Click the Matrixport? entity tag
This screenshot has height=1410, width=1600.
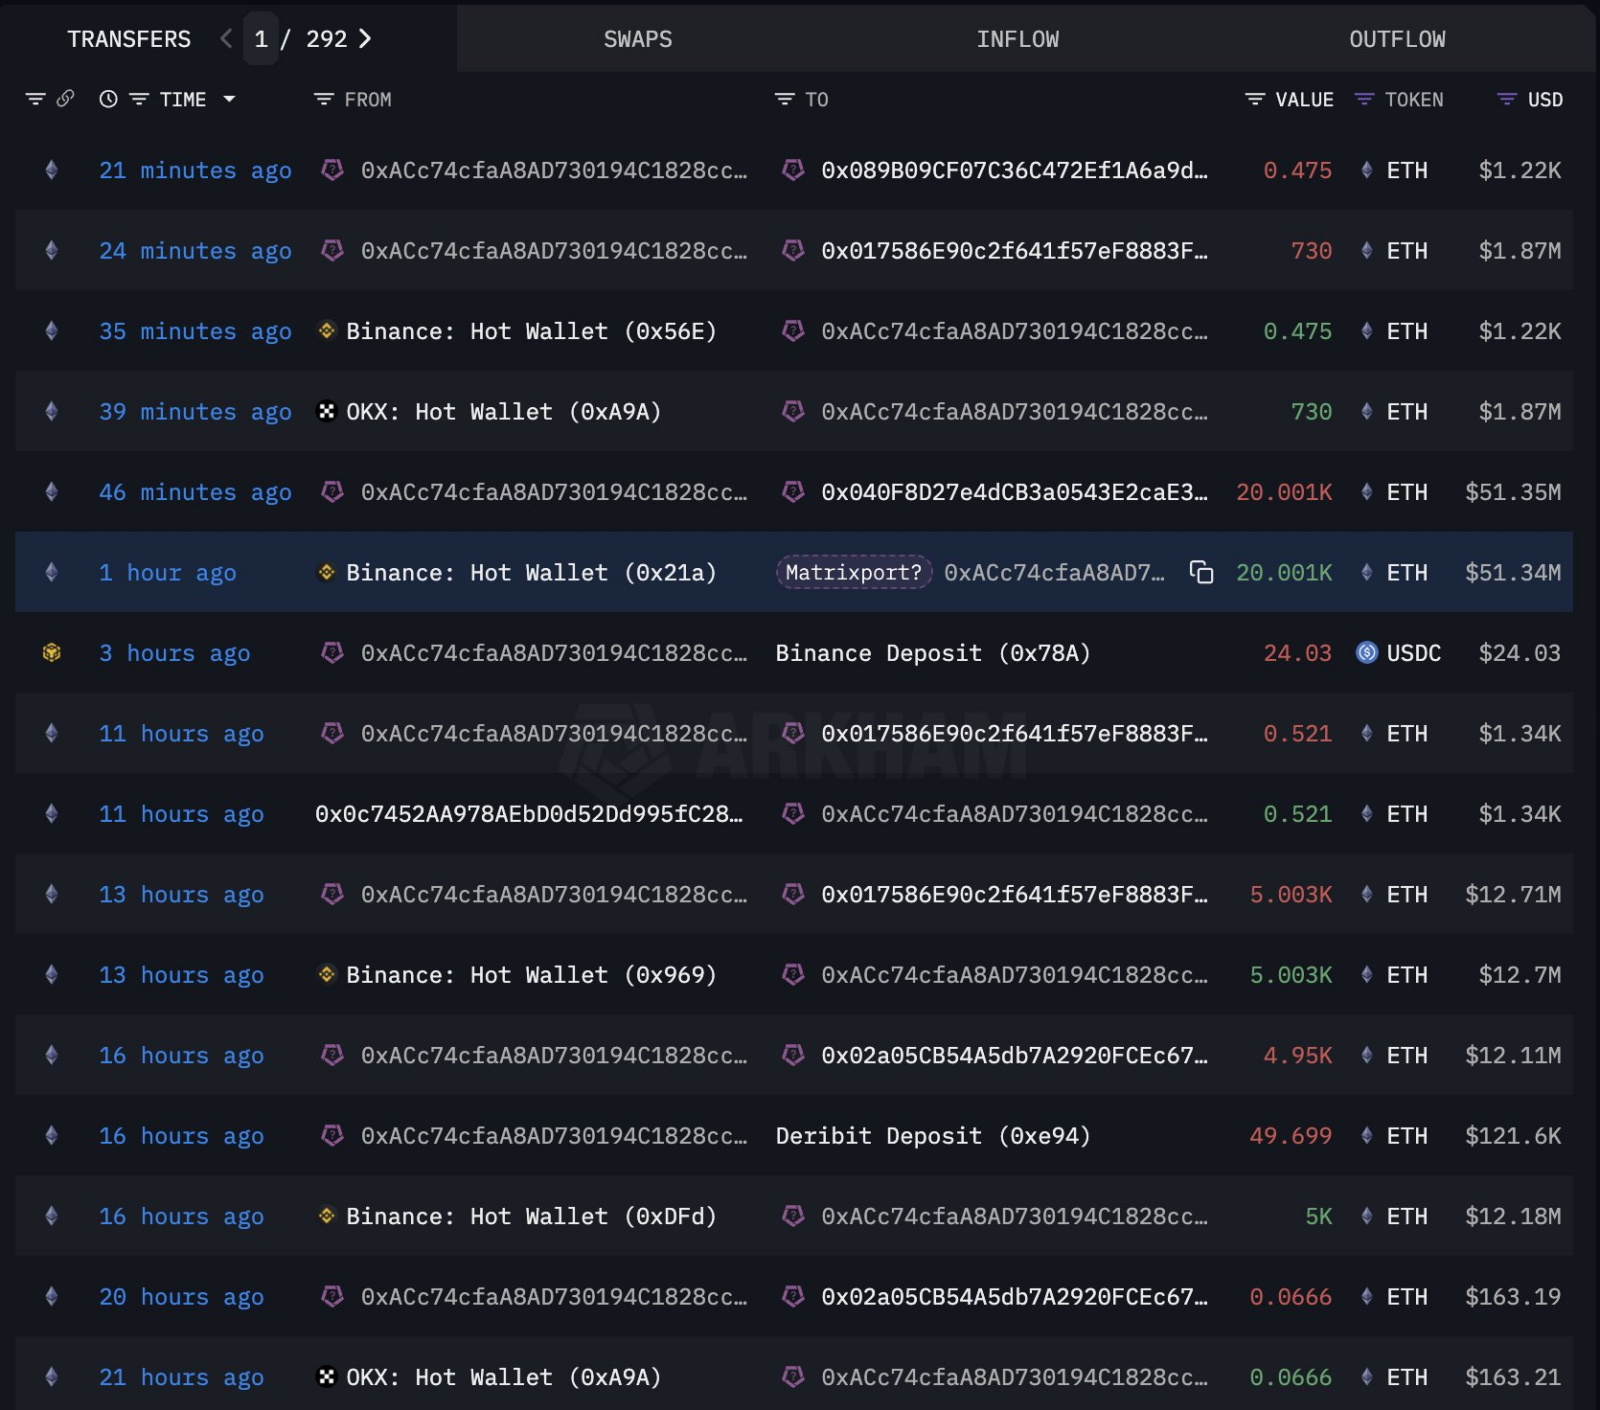coord(854,573)
